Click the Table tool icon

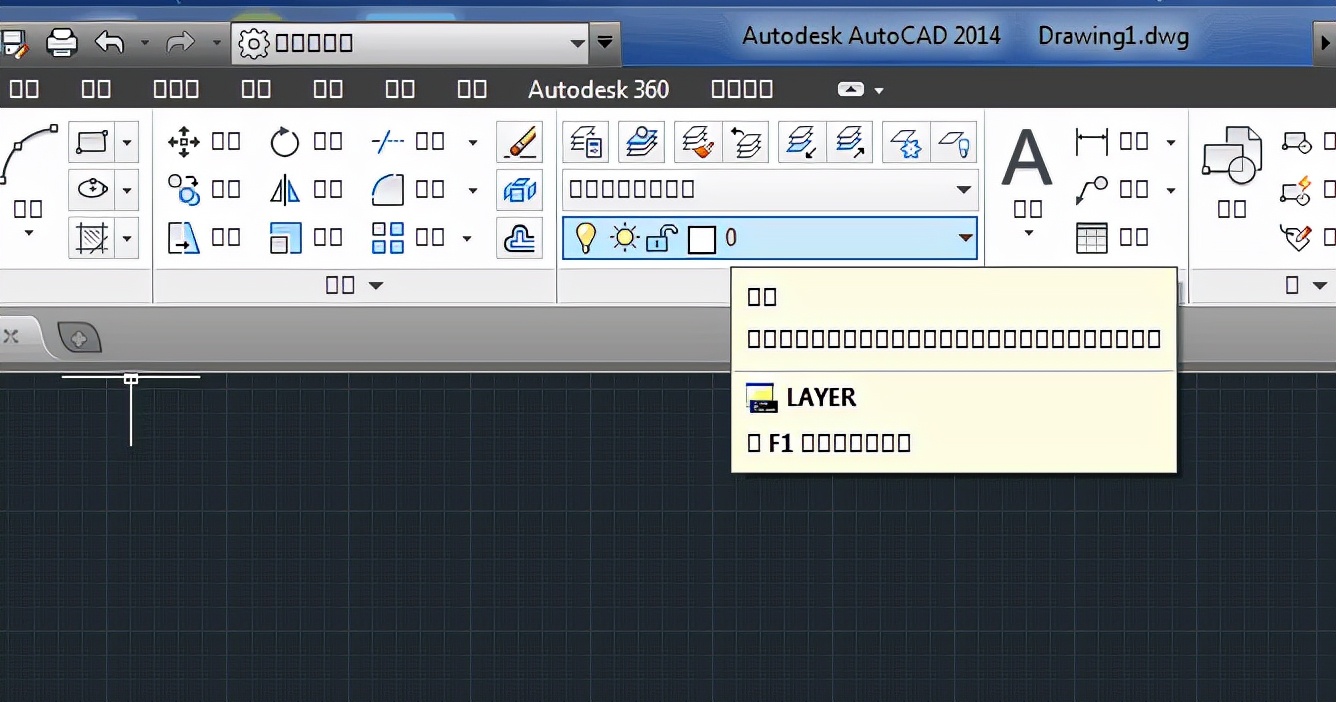[x=1091, y=237]
